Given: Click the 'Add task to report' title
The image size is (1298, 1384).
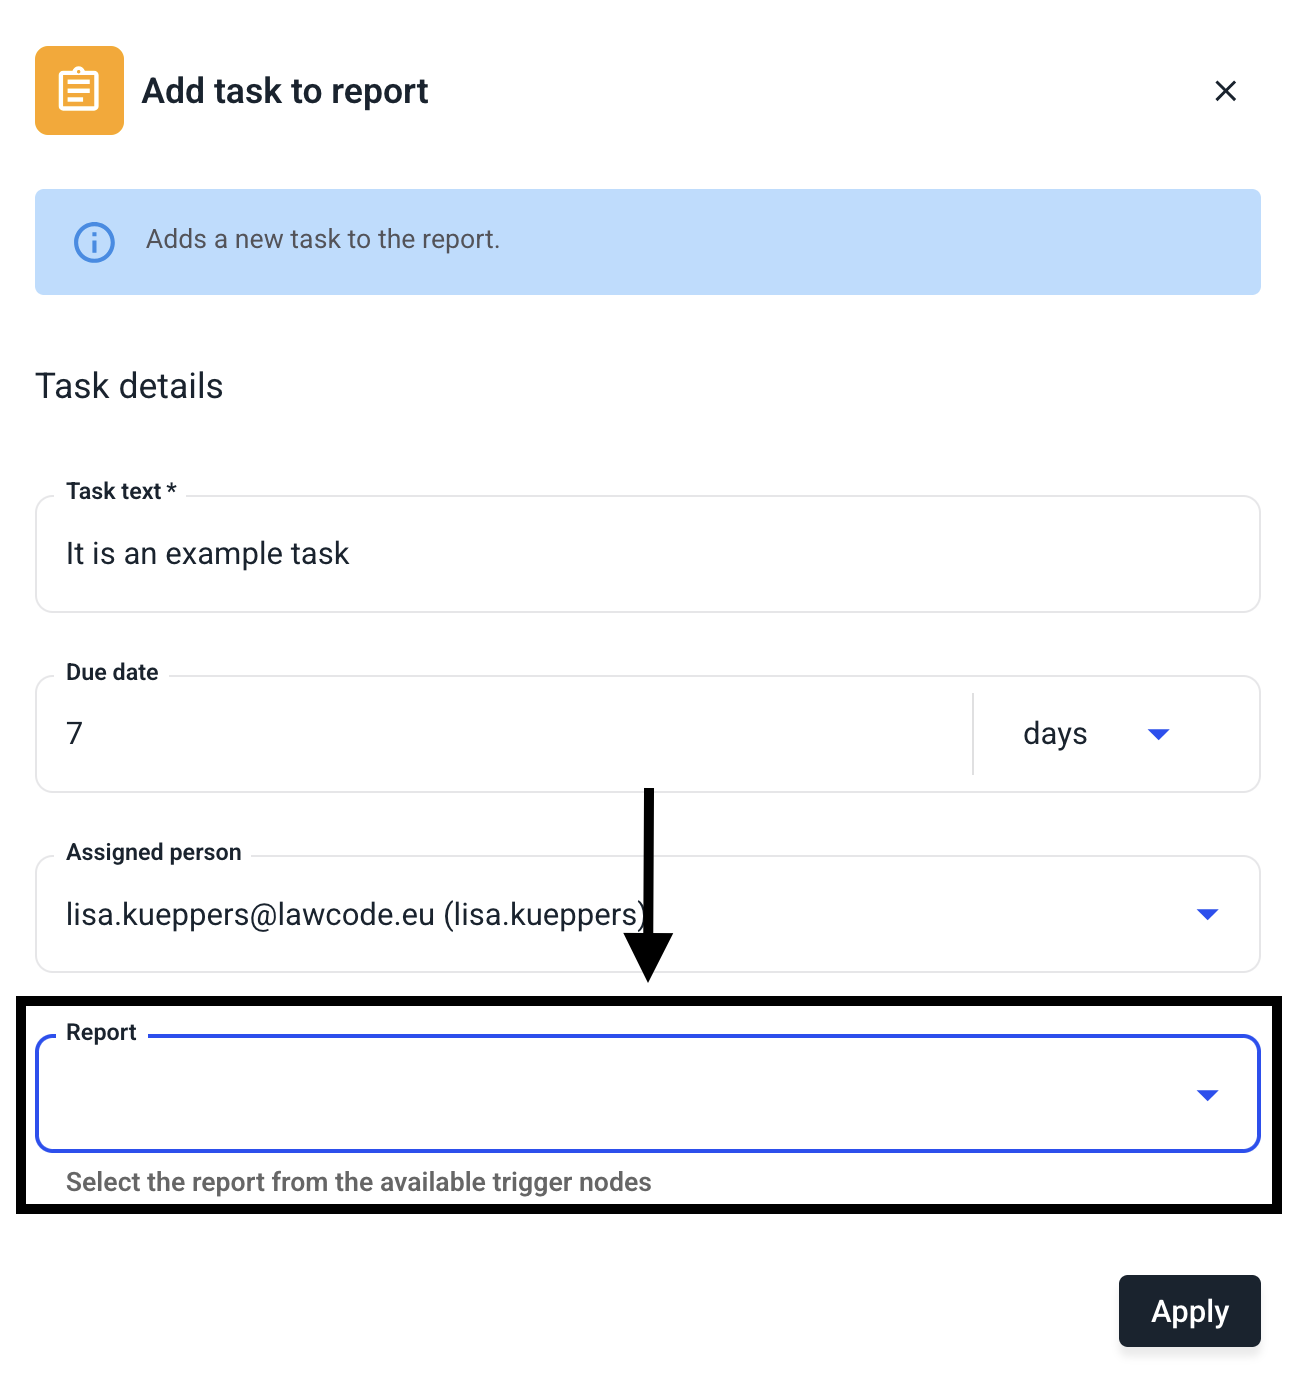Looking at the screenshot, I should pos(285,91).
